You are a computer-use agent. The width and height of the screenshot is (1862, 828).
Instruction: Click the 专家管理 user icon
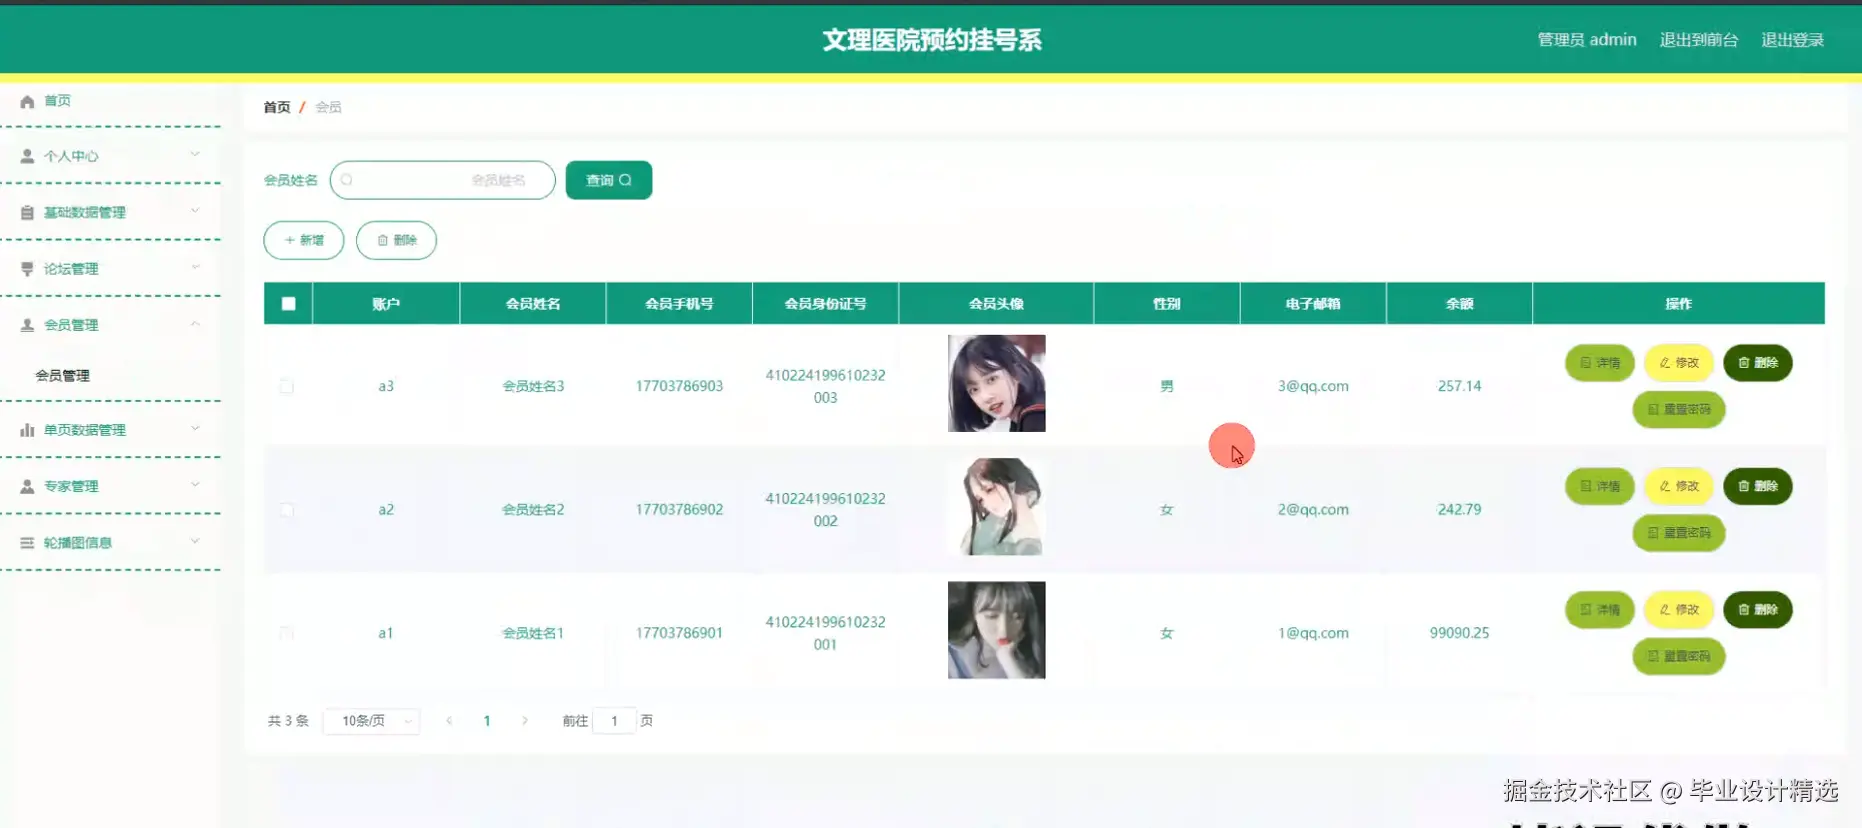[x=27, y=486]
